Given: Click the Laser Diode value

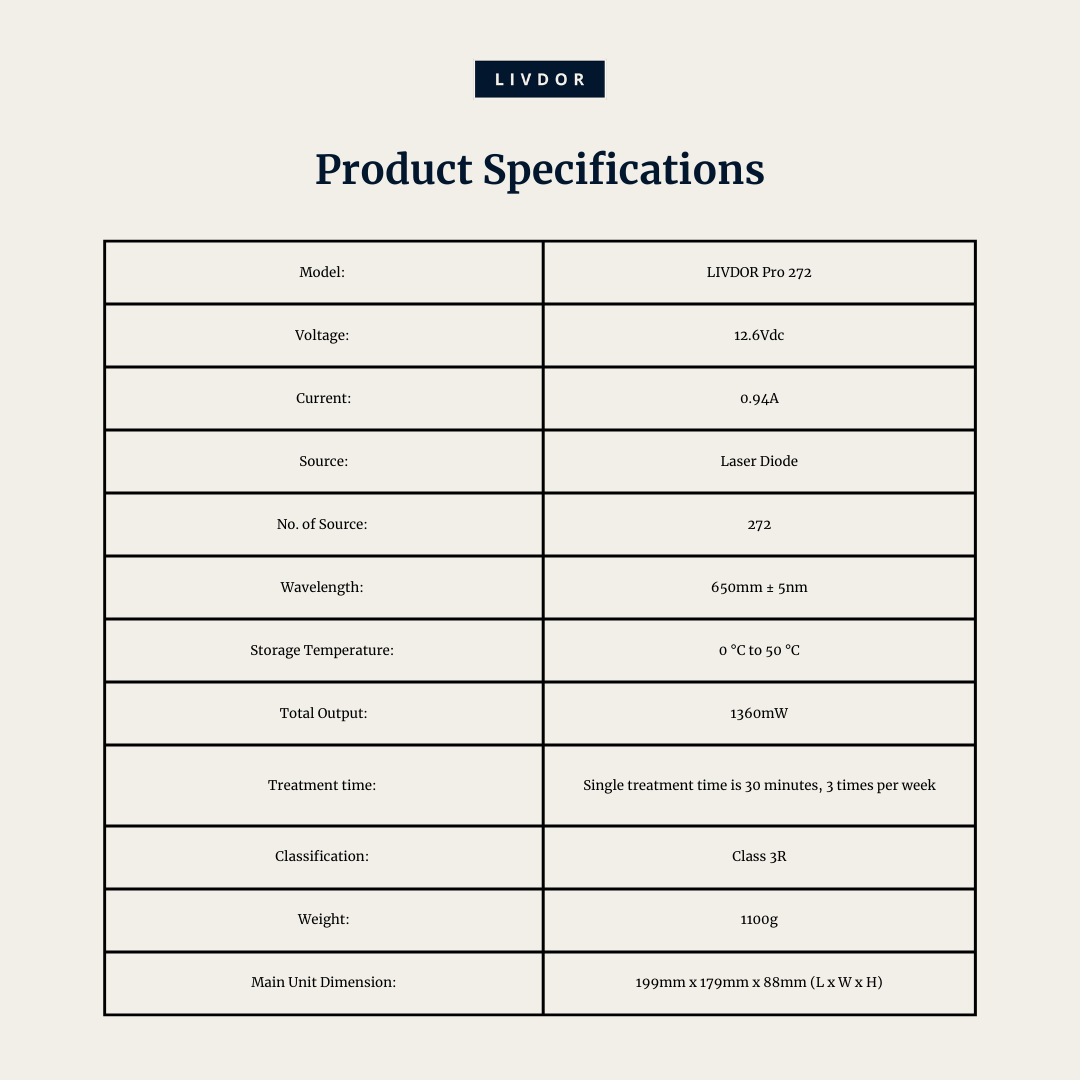Looking at the screenshot, I should [759, 461].
